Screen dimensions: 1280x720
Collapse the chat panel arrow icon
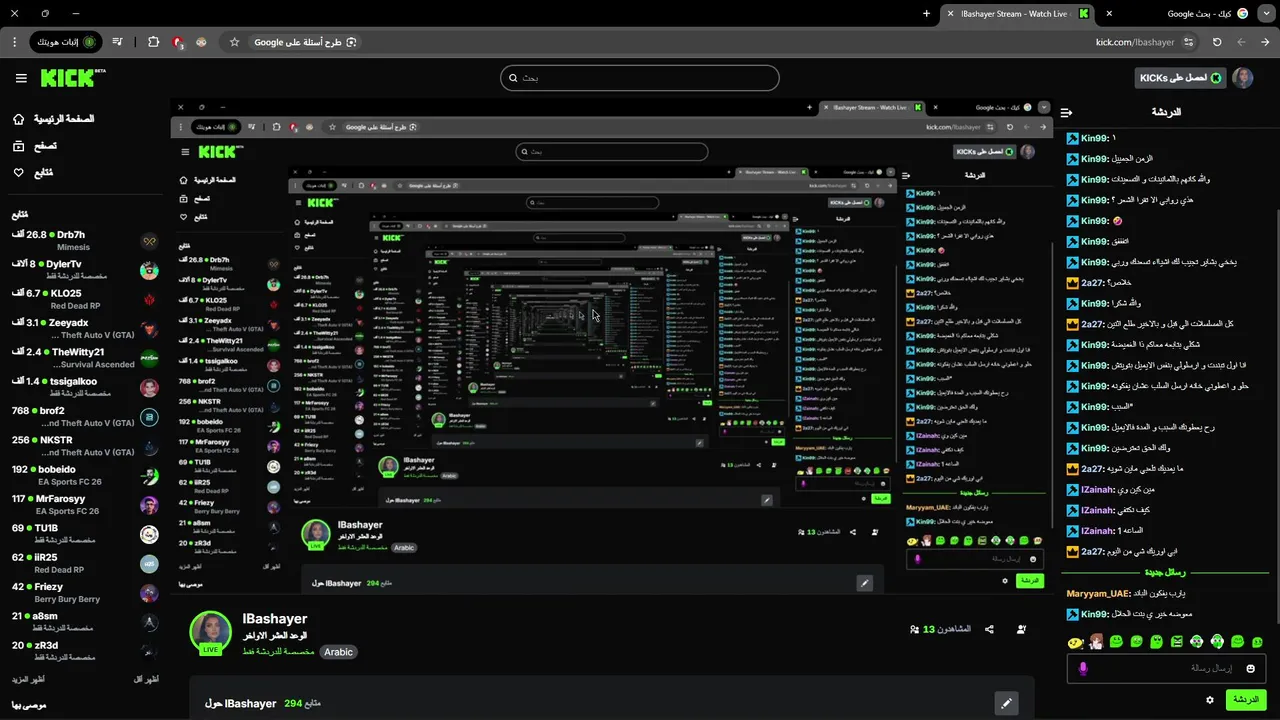(x=1066, y=112)
